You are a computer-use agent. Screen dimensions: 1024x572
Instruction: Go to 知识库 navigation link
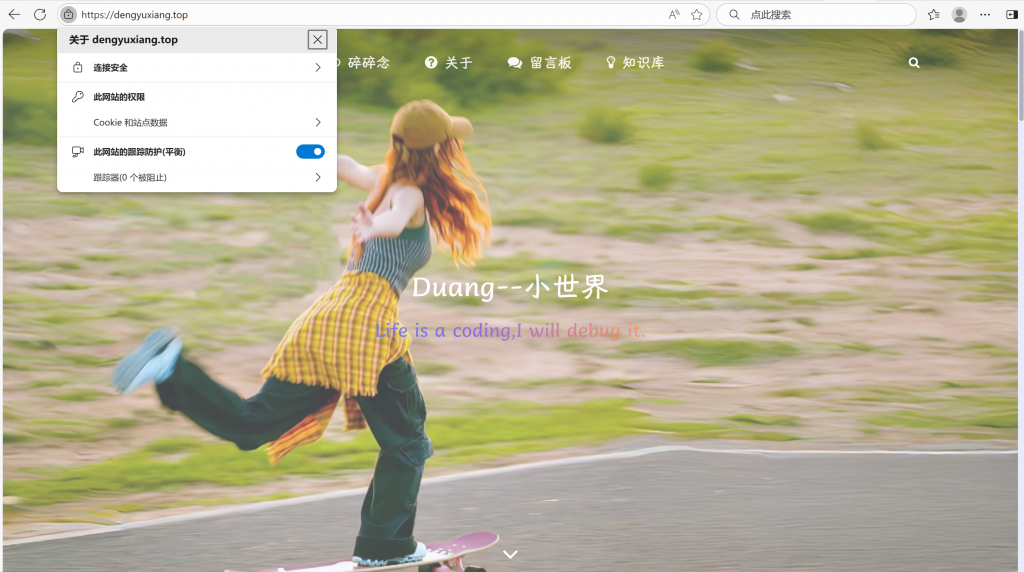point(635,63)
